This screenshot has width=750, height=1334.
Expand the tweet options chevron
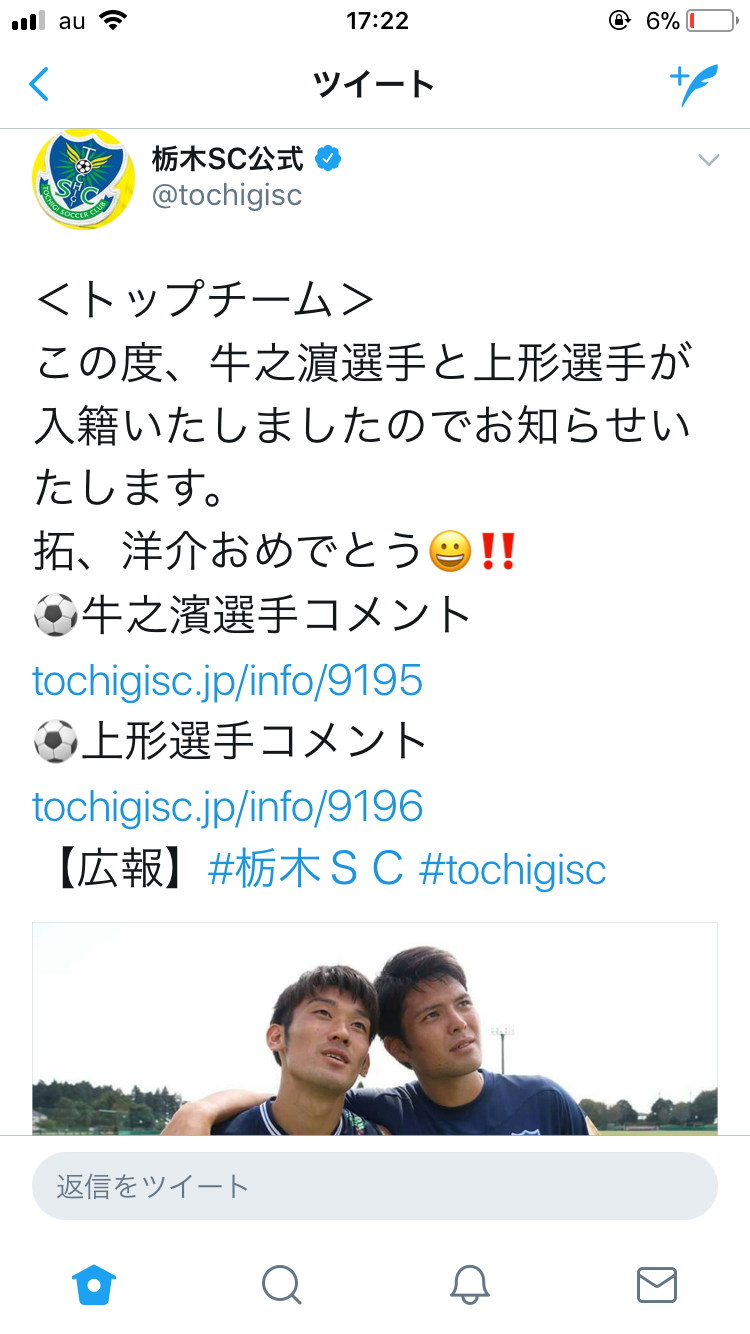708,160
